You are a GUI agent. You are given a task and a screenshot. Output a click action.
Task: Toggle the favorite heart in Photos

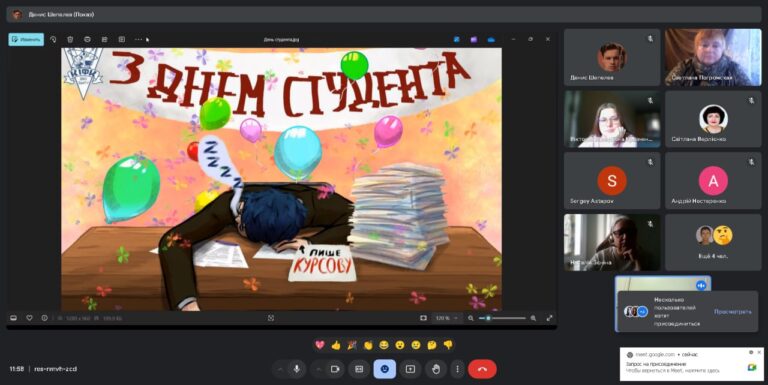pyautogui.click(x=29, y=318)
